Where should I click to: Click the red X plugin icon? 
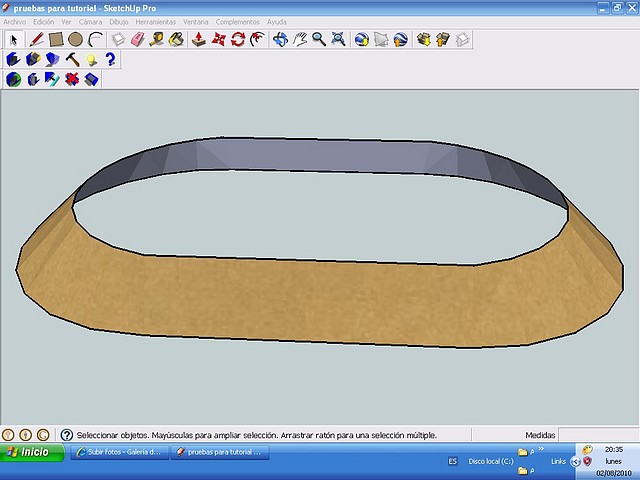(x=72, y=79)
